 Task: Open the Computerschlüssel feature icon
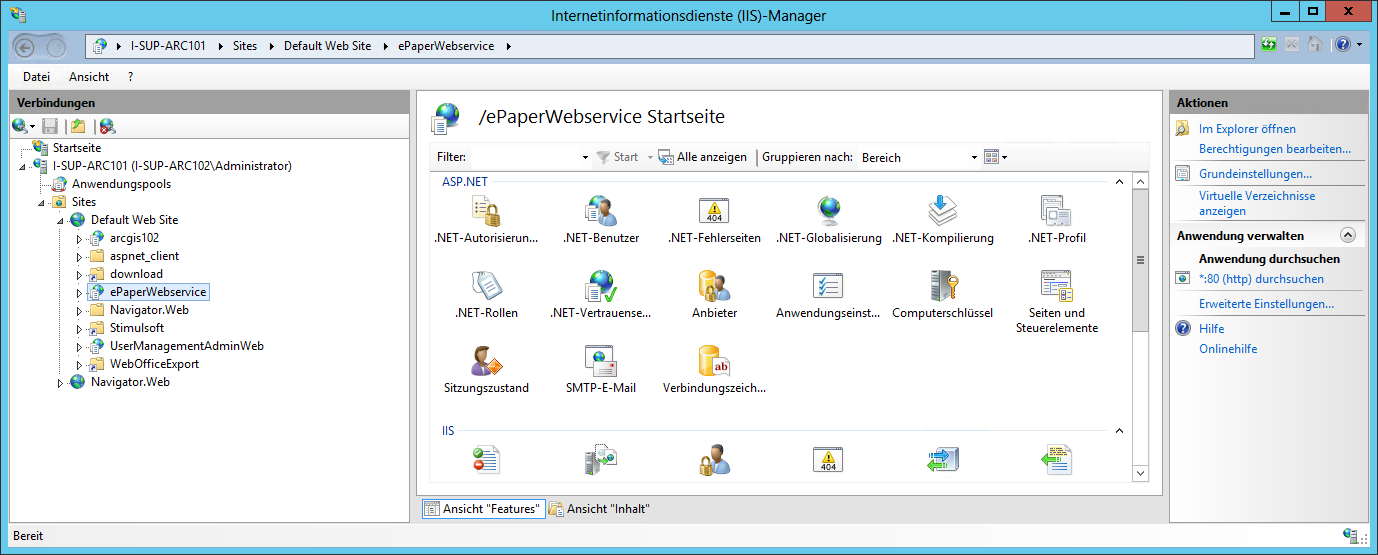943,287
